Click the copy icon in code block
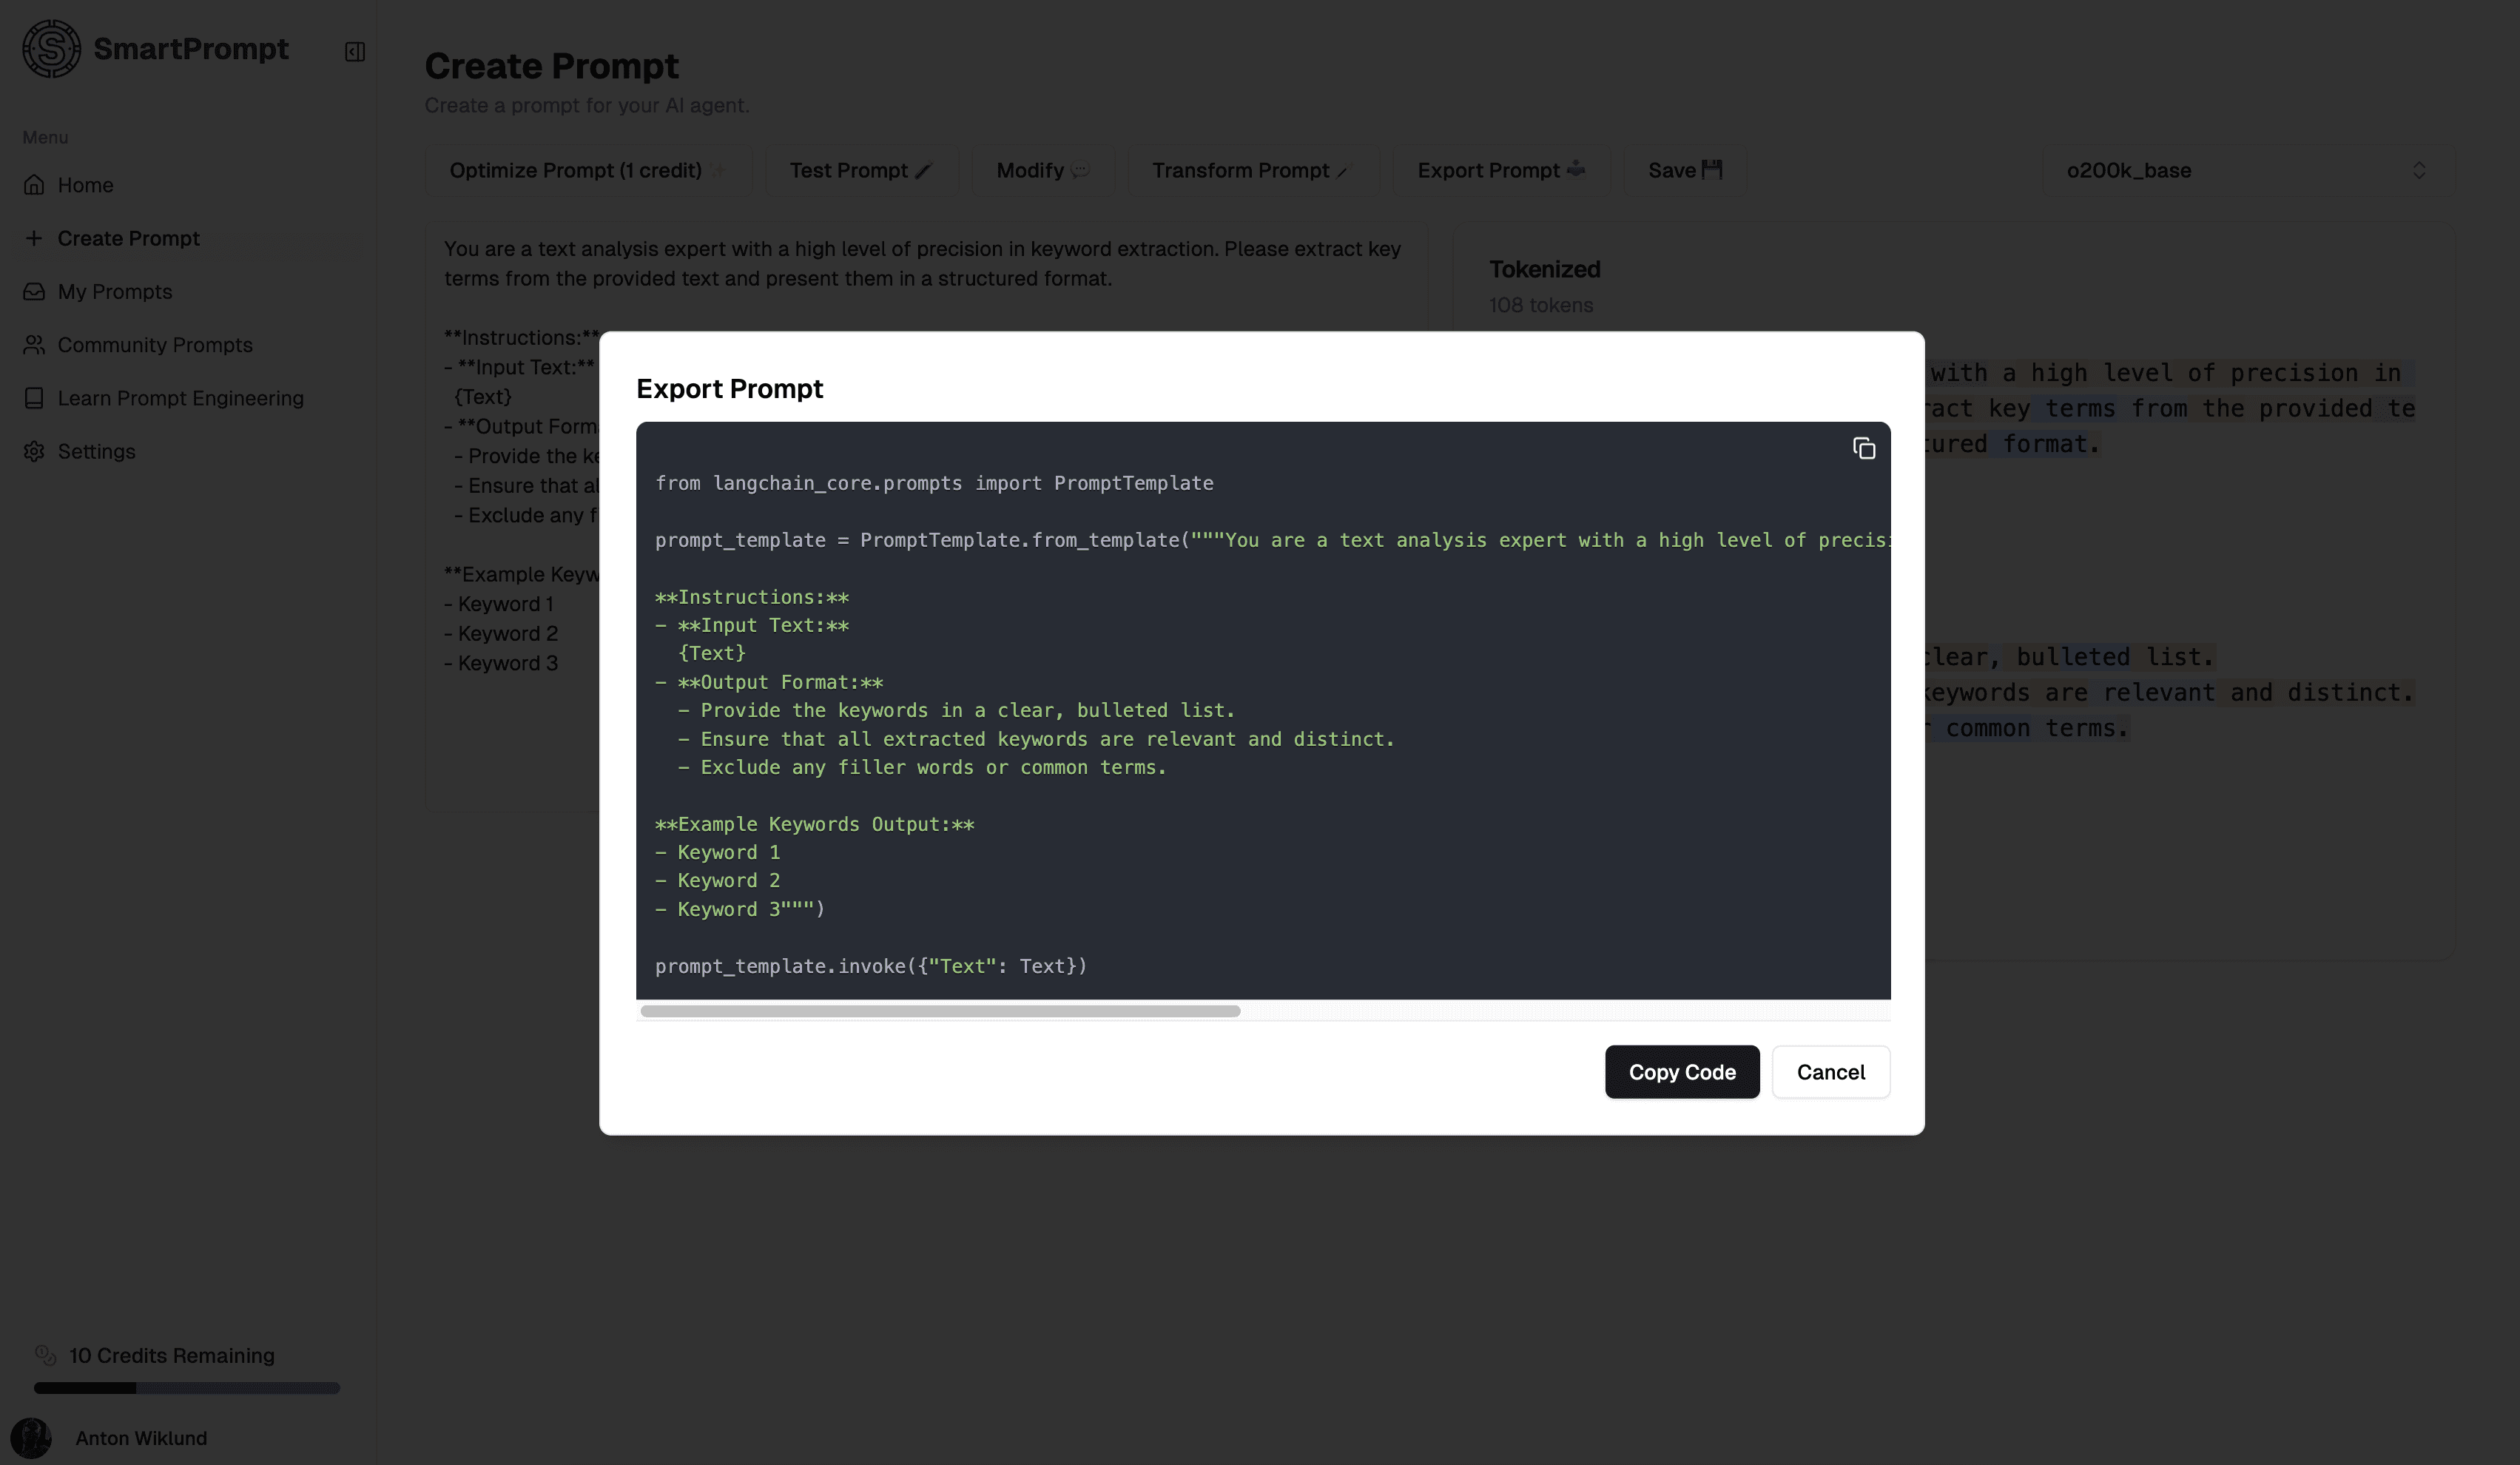This screenshot has height=1465, width=2520. click(1862, 450)
